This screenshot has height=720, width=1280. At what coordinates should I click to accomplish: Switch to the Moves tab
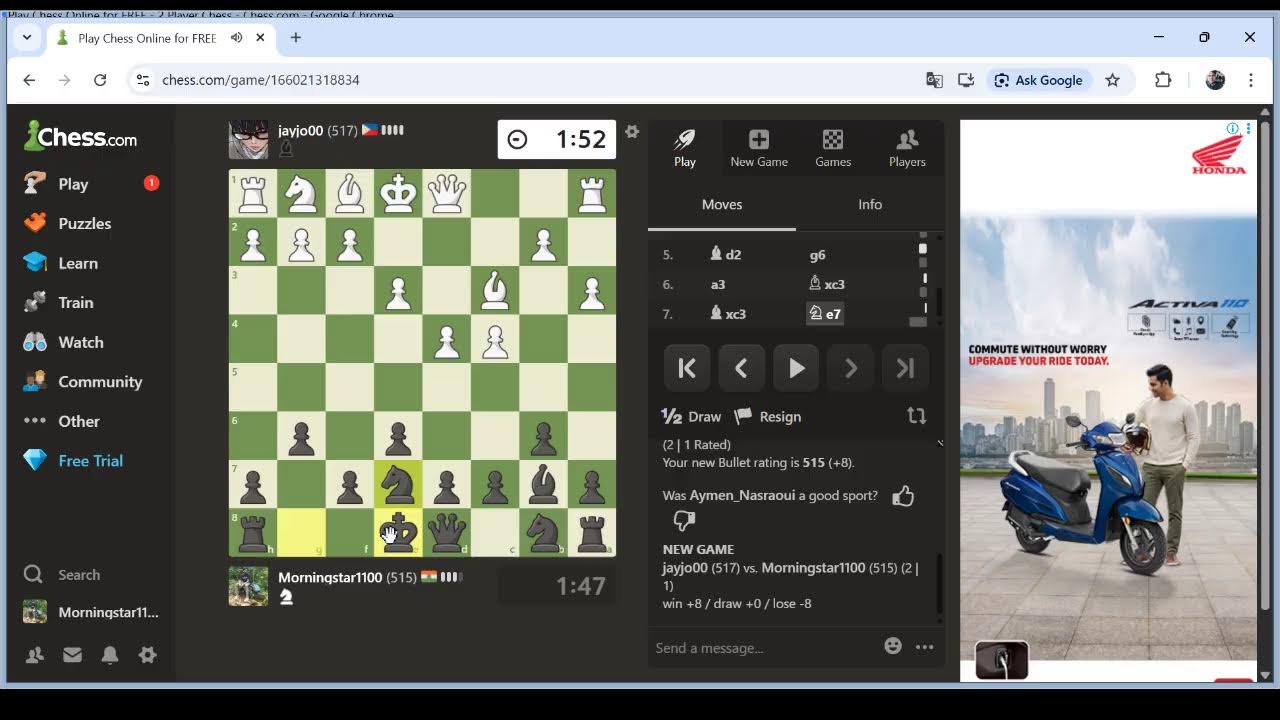coord(722,204)
